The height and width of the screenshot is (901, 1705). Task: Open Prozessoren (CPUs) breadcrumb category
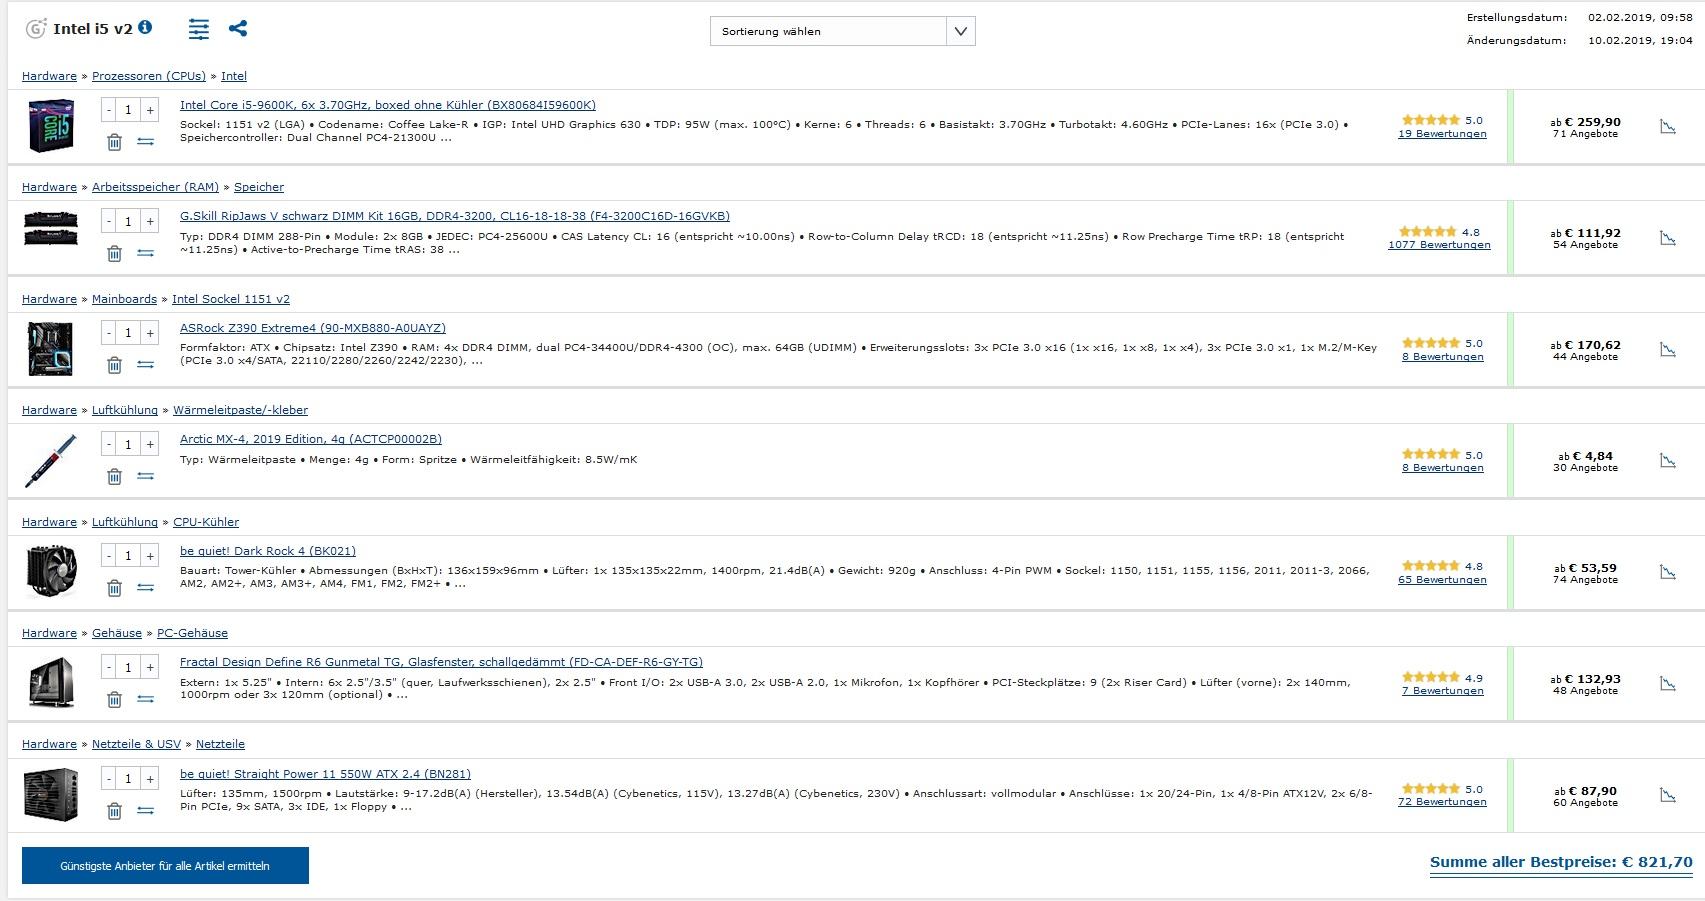[x=149, y=76]
